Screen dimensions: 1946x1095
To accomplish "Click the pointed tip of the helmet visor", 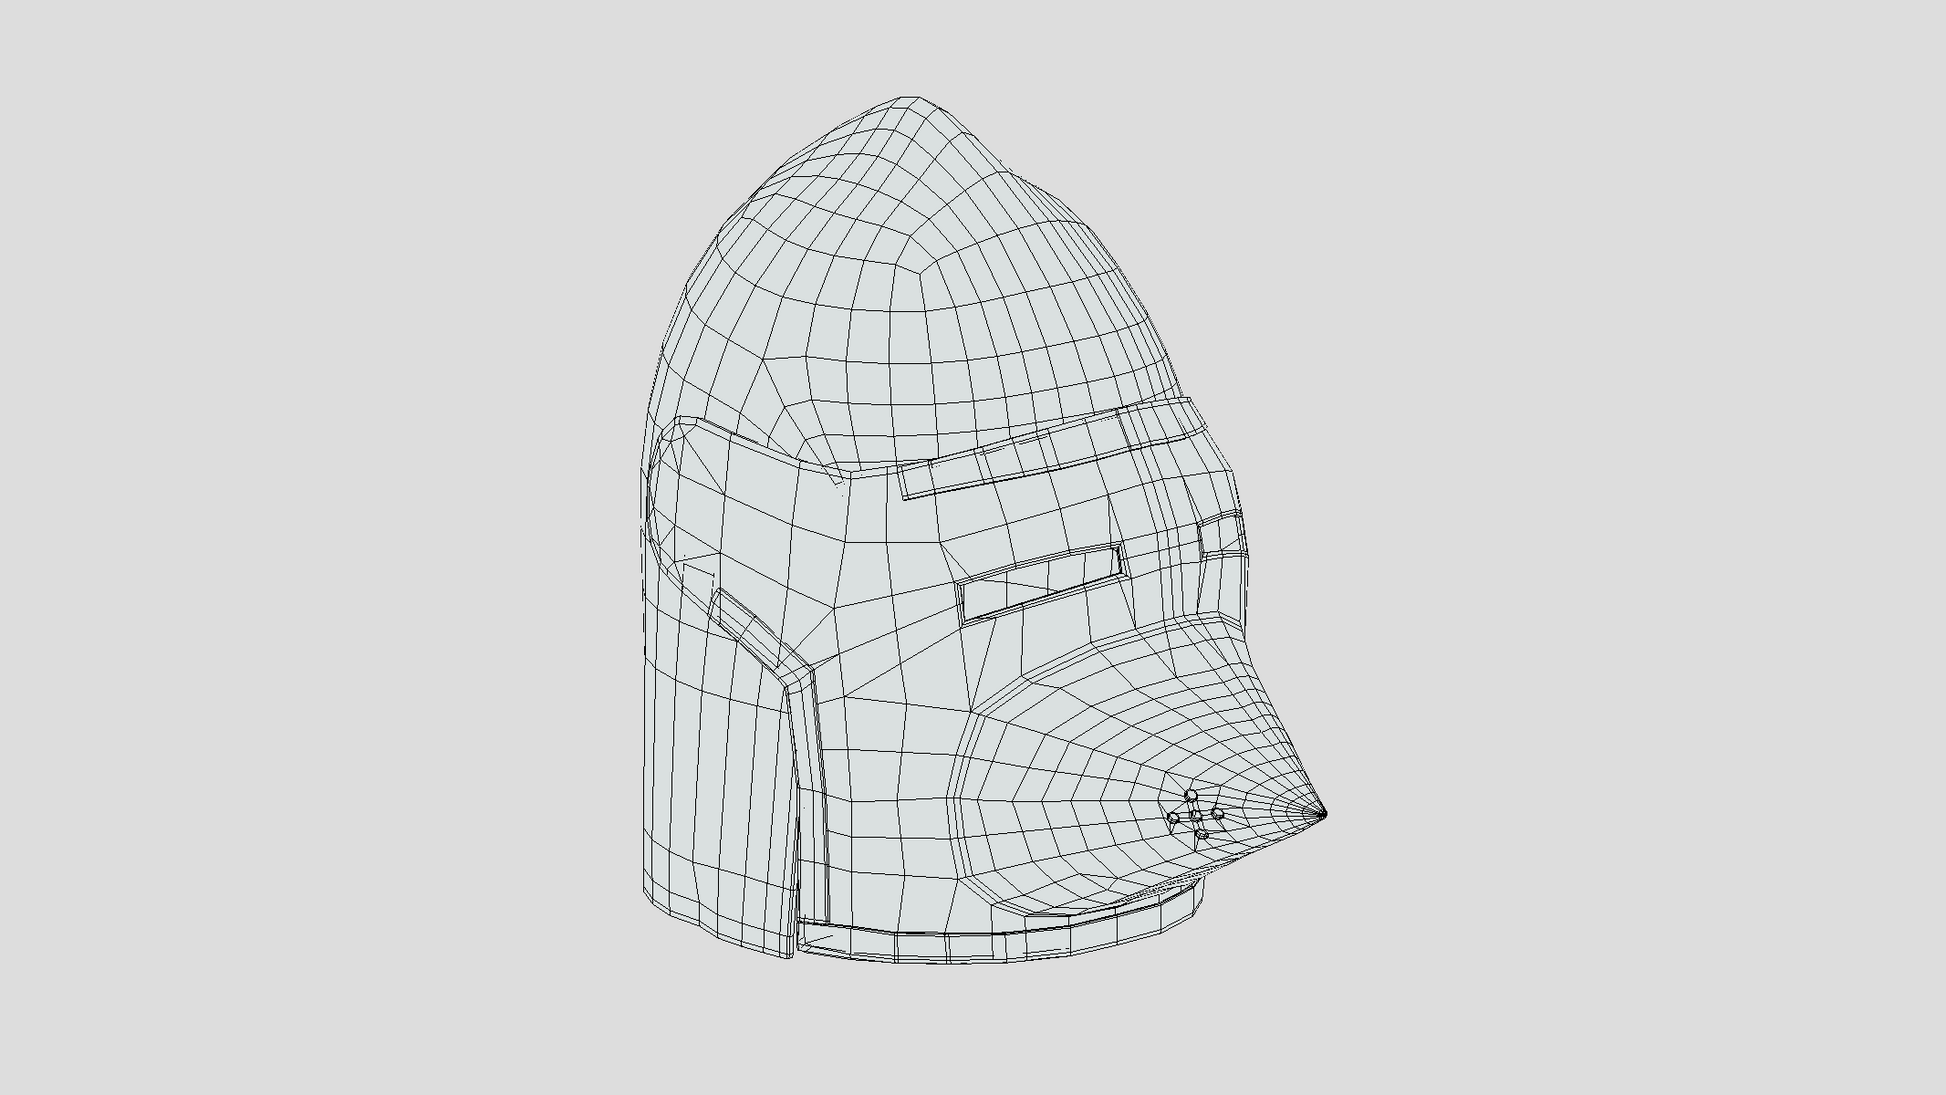I will (1324, 814).
